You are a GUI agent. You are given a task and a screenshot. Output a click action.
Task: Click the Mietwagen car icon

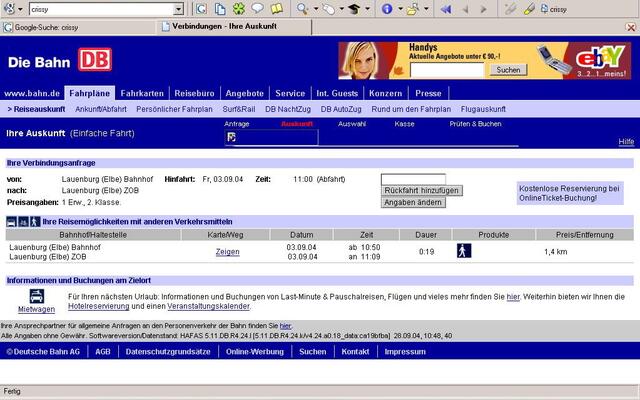[x=36, y=297]
